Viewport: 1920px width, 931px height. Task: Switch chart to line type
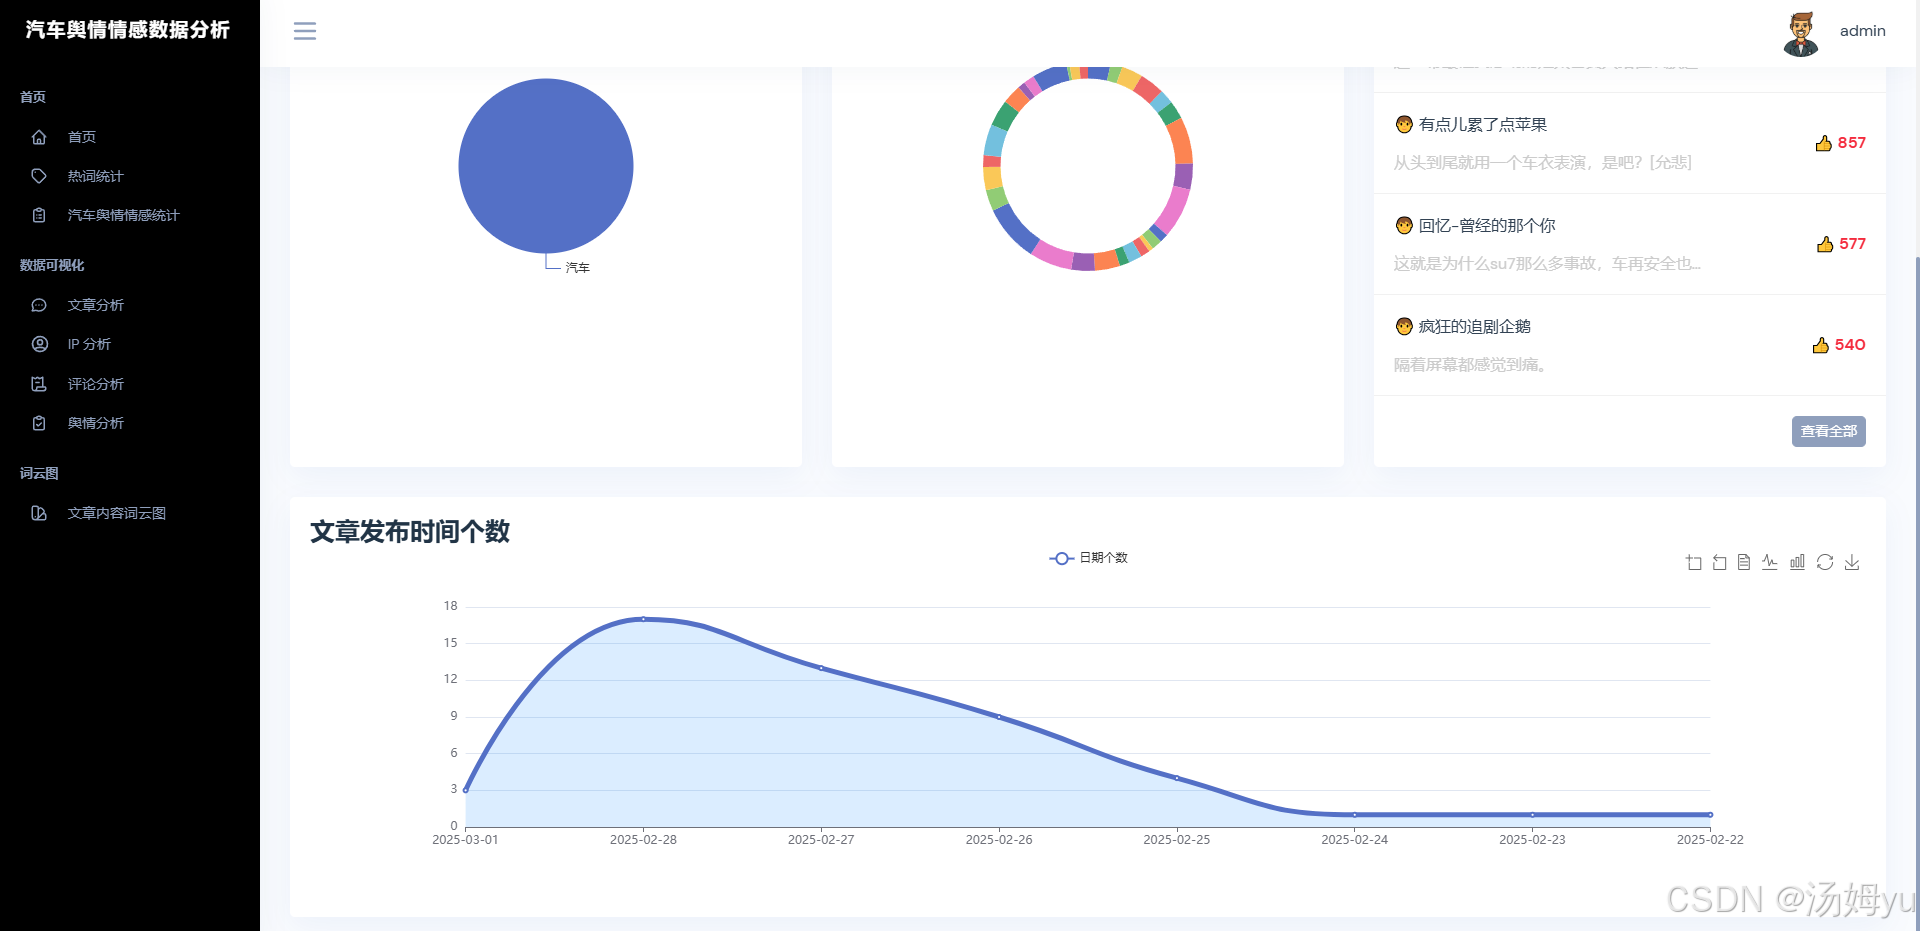click(1770, 562)
